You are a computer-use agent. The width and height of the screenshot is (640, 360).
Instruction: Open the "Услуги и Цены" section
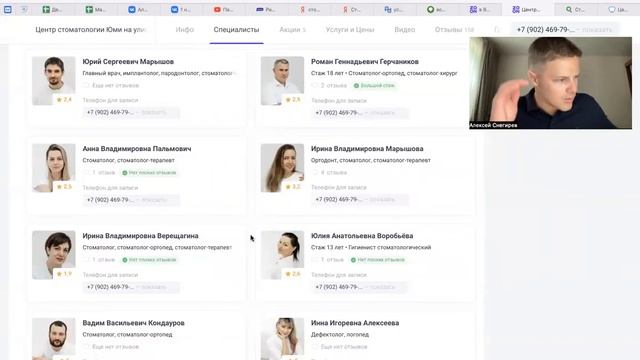coord(350,29)
